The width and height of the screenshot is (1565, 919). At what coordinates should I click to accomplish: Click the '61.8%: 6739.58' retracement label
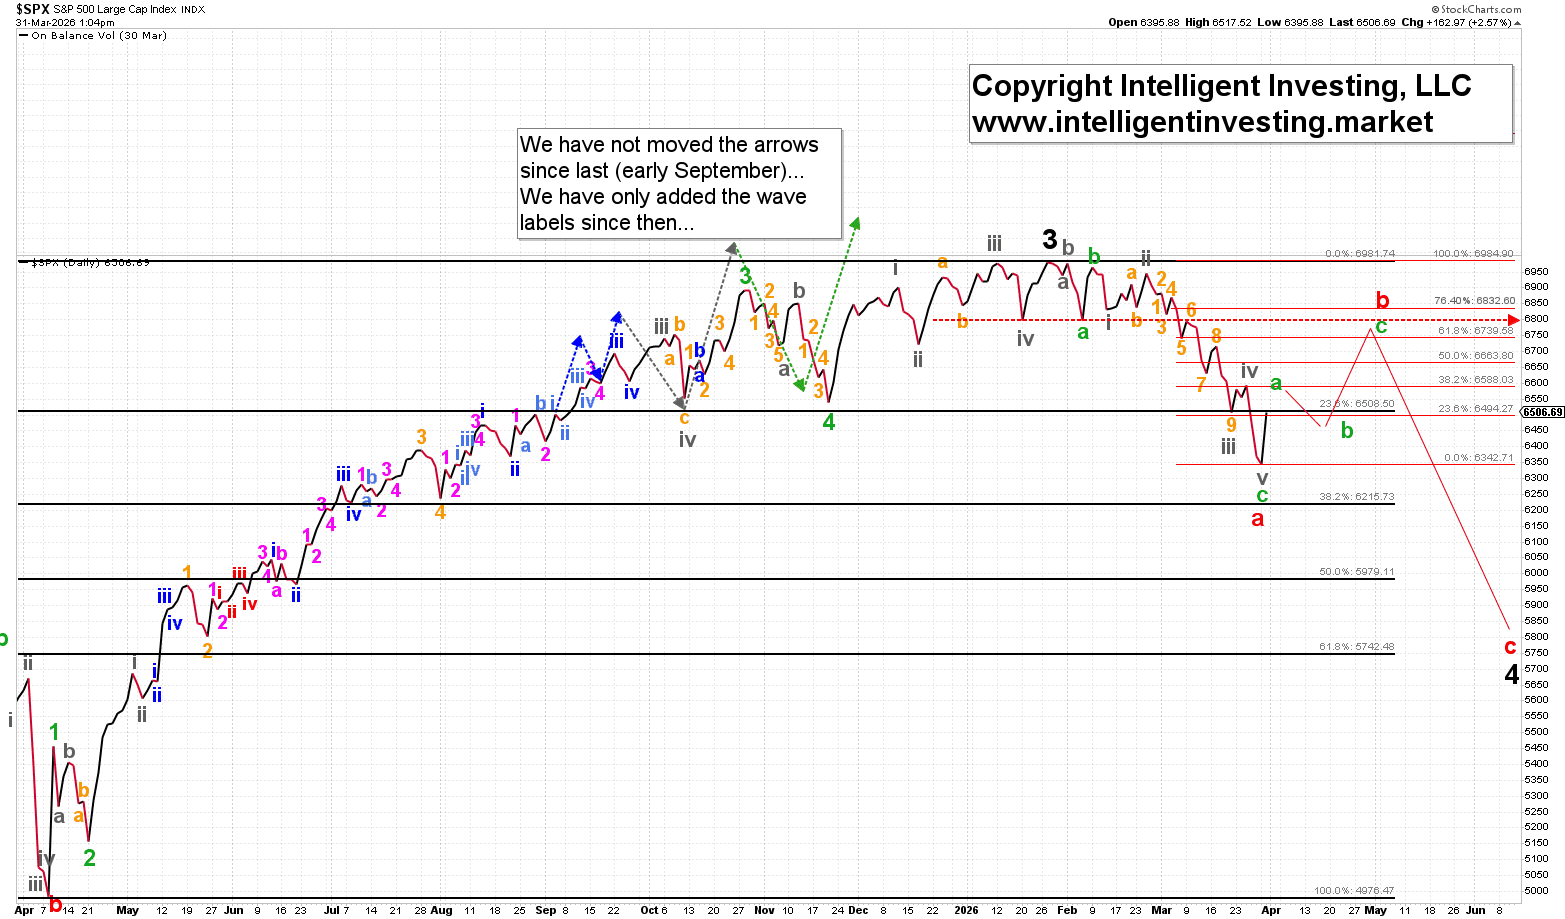pyautogui.click(x=1476, y=331)
